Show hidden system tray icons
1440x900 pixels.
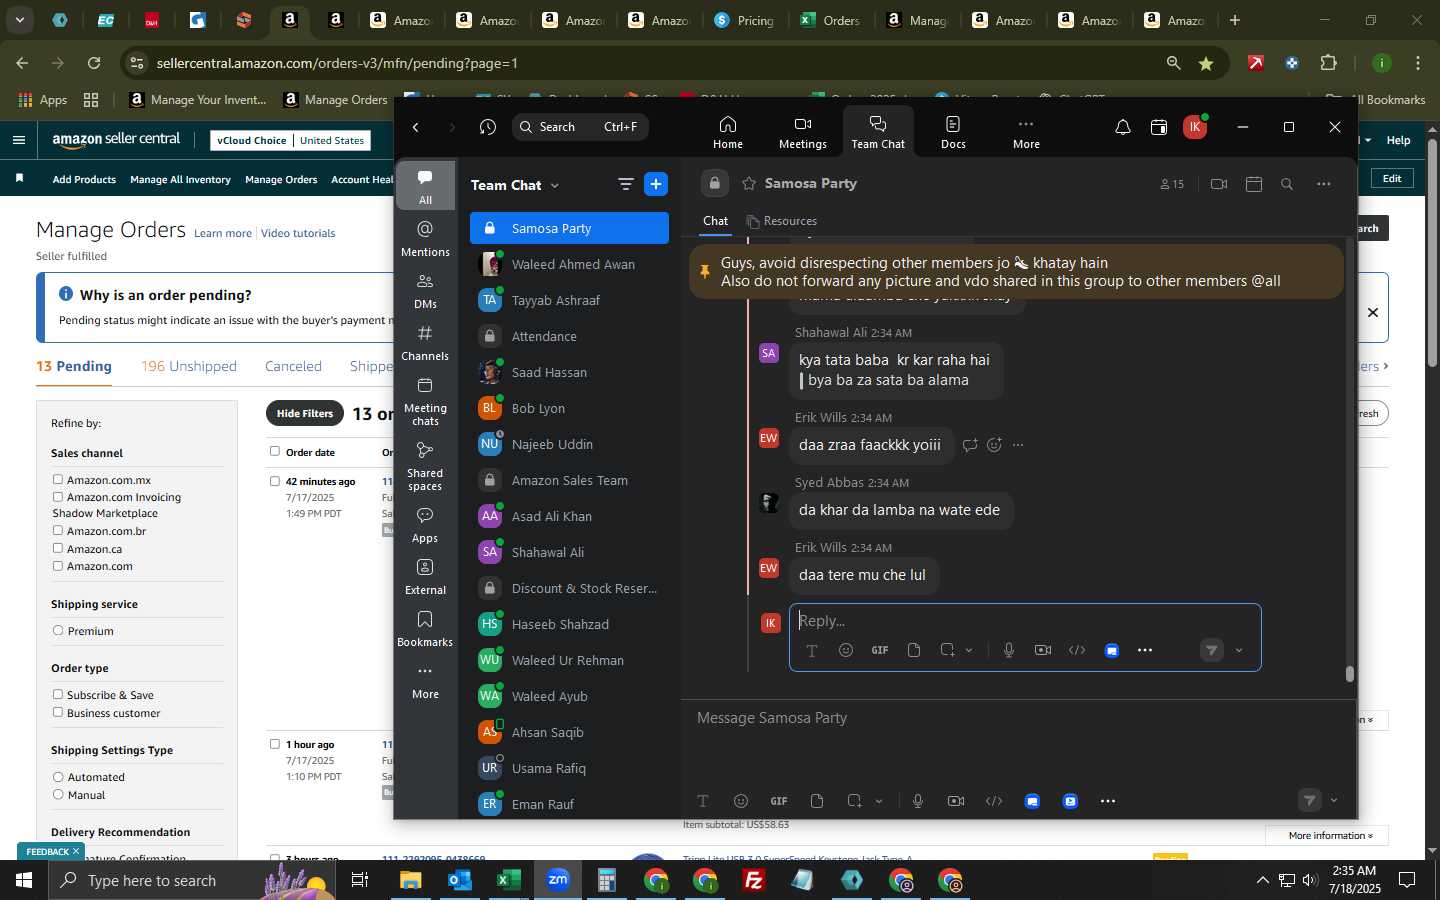[1262, 880]
